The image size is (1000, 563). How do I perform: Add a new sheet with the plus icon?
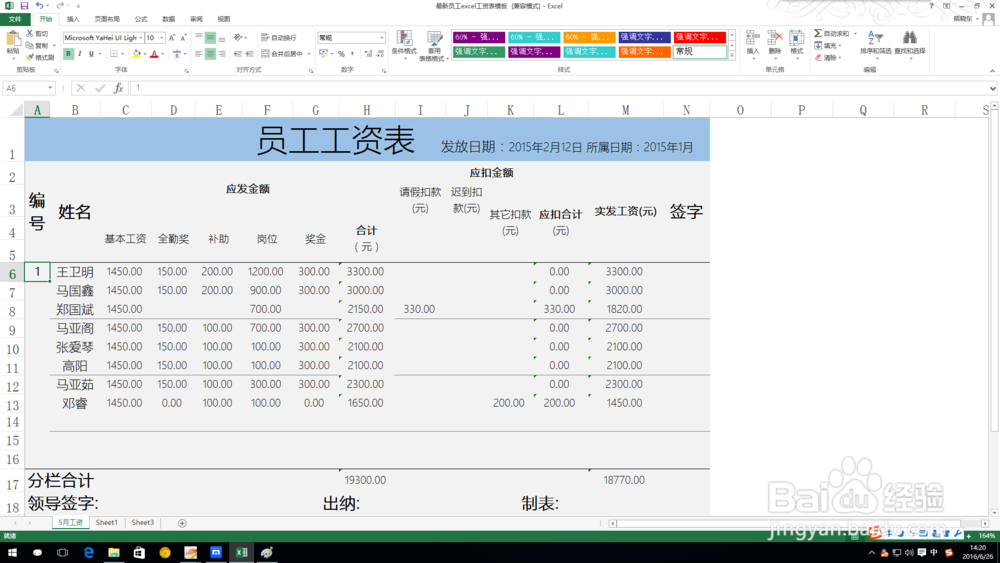[x=182, y=523]
